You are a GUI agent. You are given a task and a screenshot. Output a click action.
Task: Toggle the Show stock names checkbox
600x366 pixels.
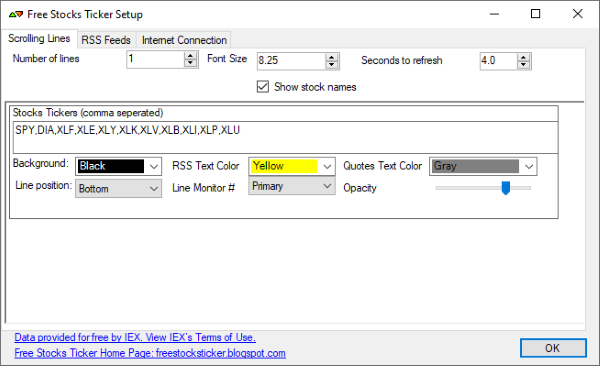tap(262, 87)
